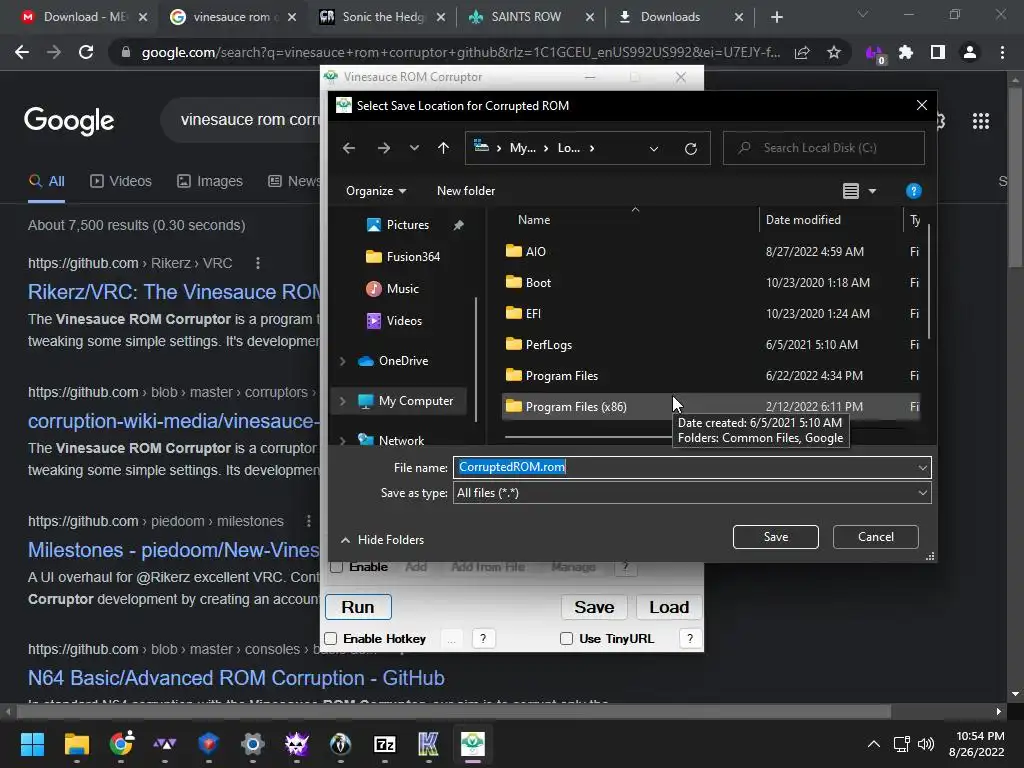
Task: Toggle Enable Hotkey checkbox
Action: coord(331,639)
